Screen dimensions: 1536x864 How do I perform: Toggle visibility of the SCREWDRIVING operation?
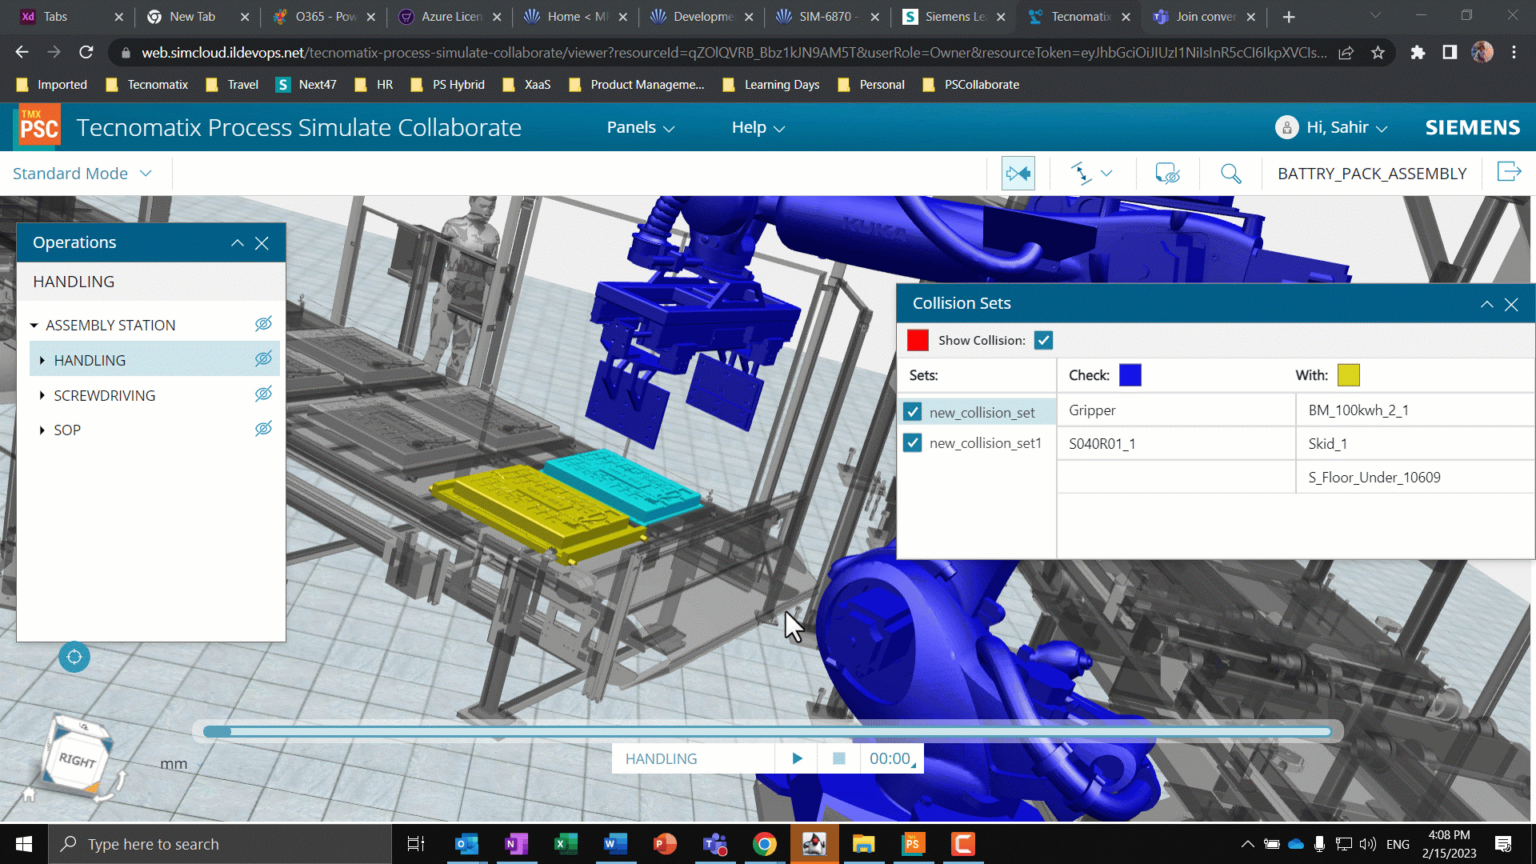263,394
